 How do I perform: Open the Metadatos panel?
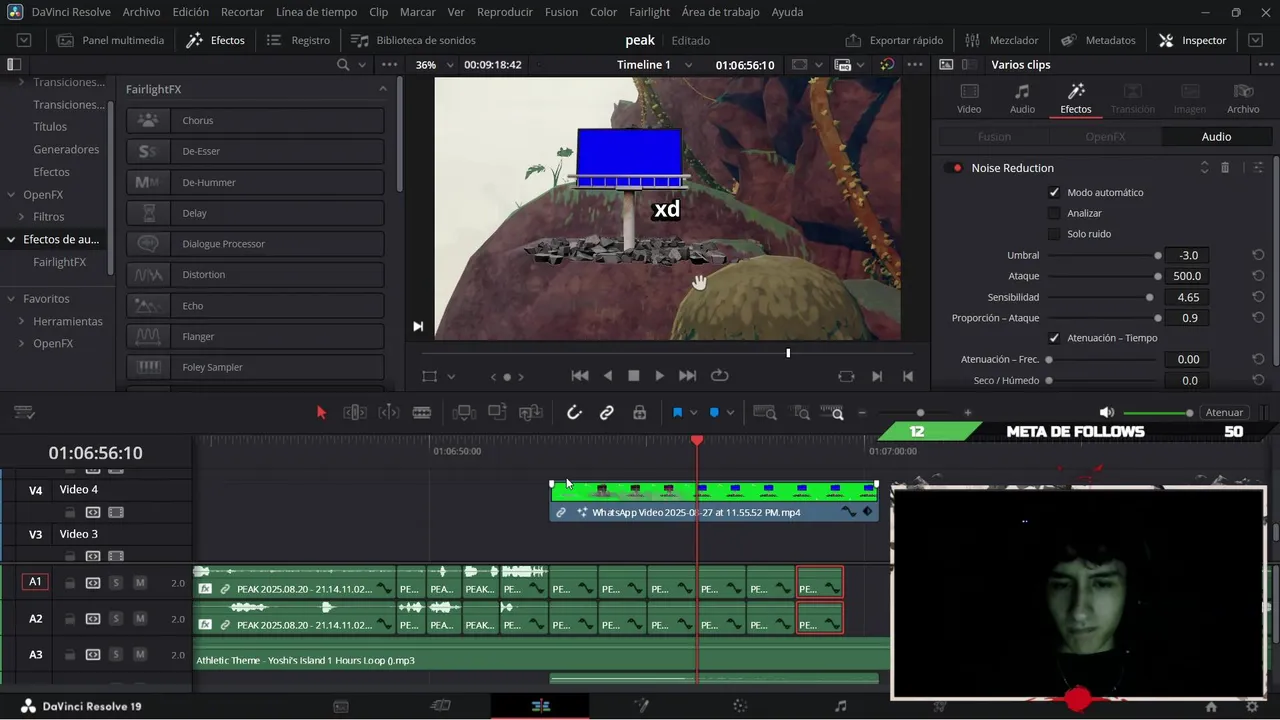[x=1098, y=40]
